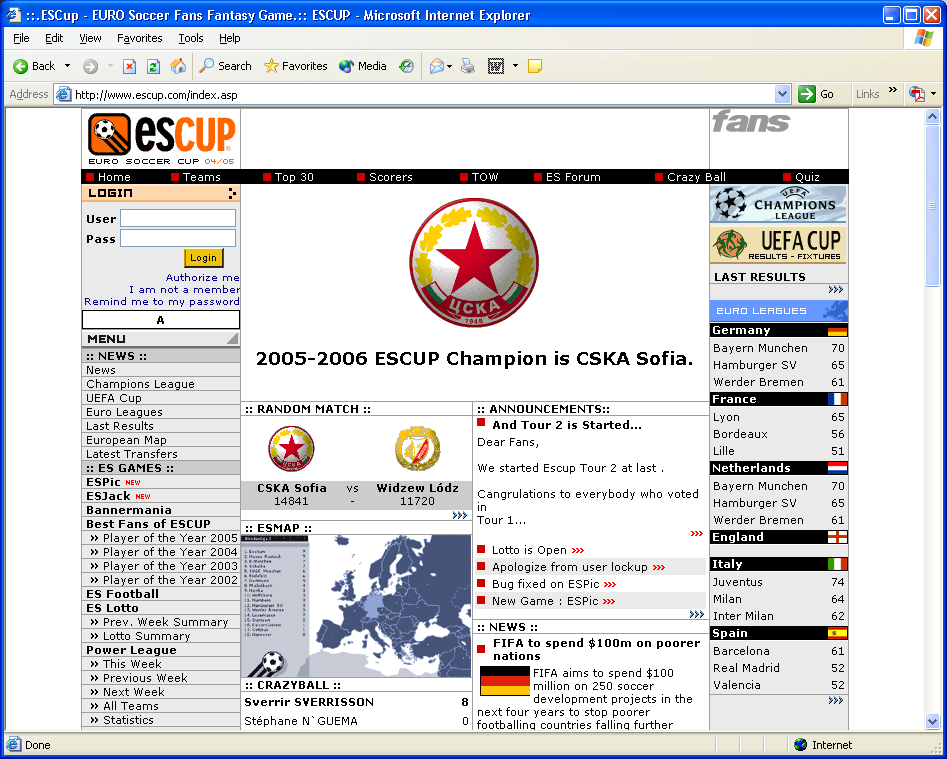Refresh the page using the toolbar icon
The width and height of the screenshot is (947, 759).
tap(153, 66)
